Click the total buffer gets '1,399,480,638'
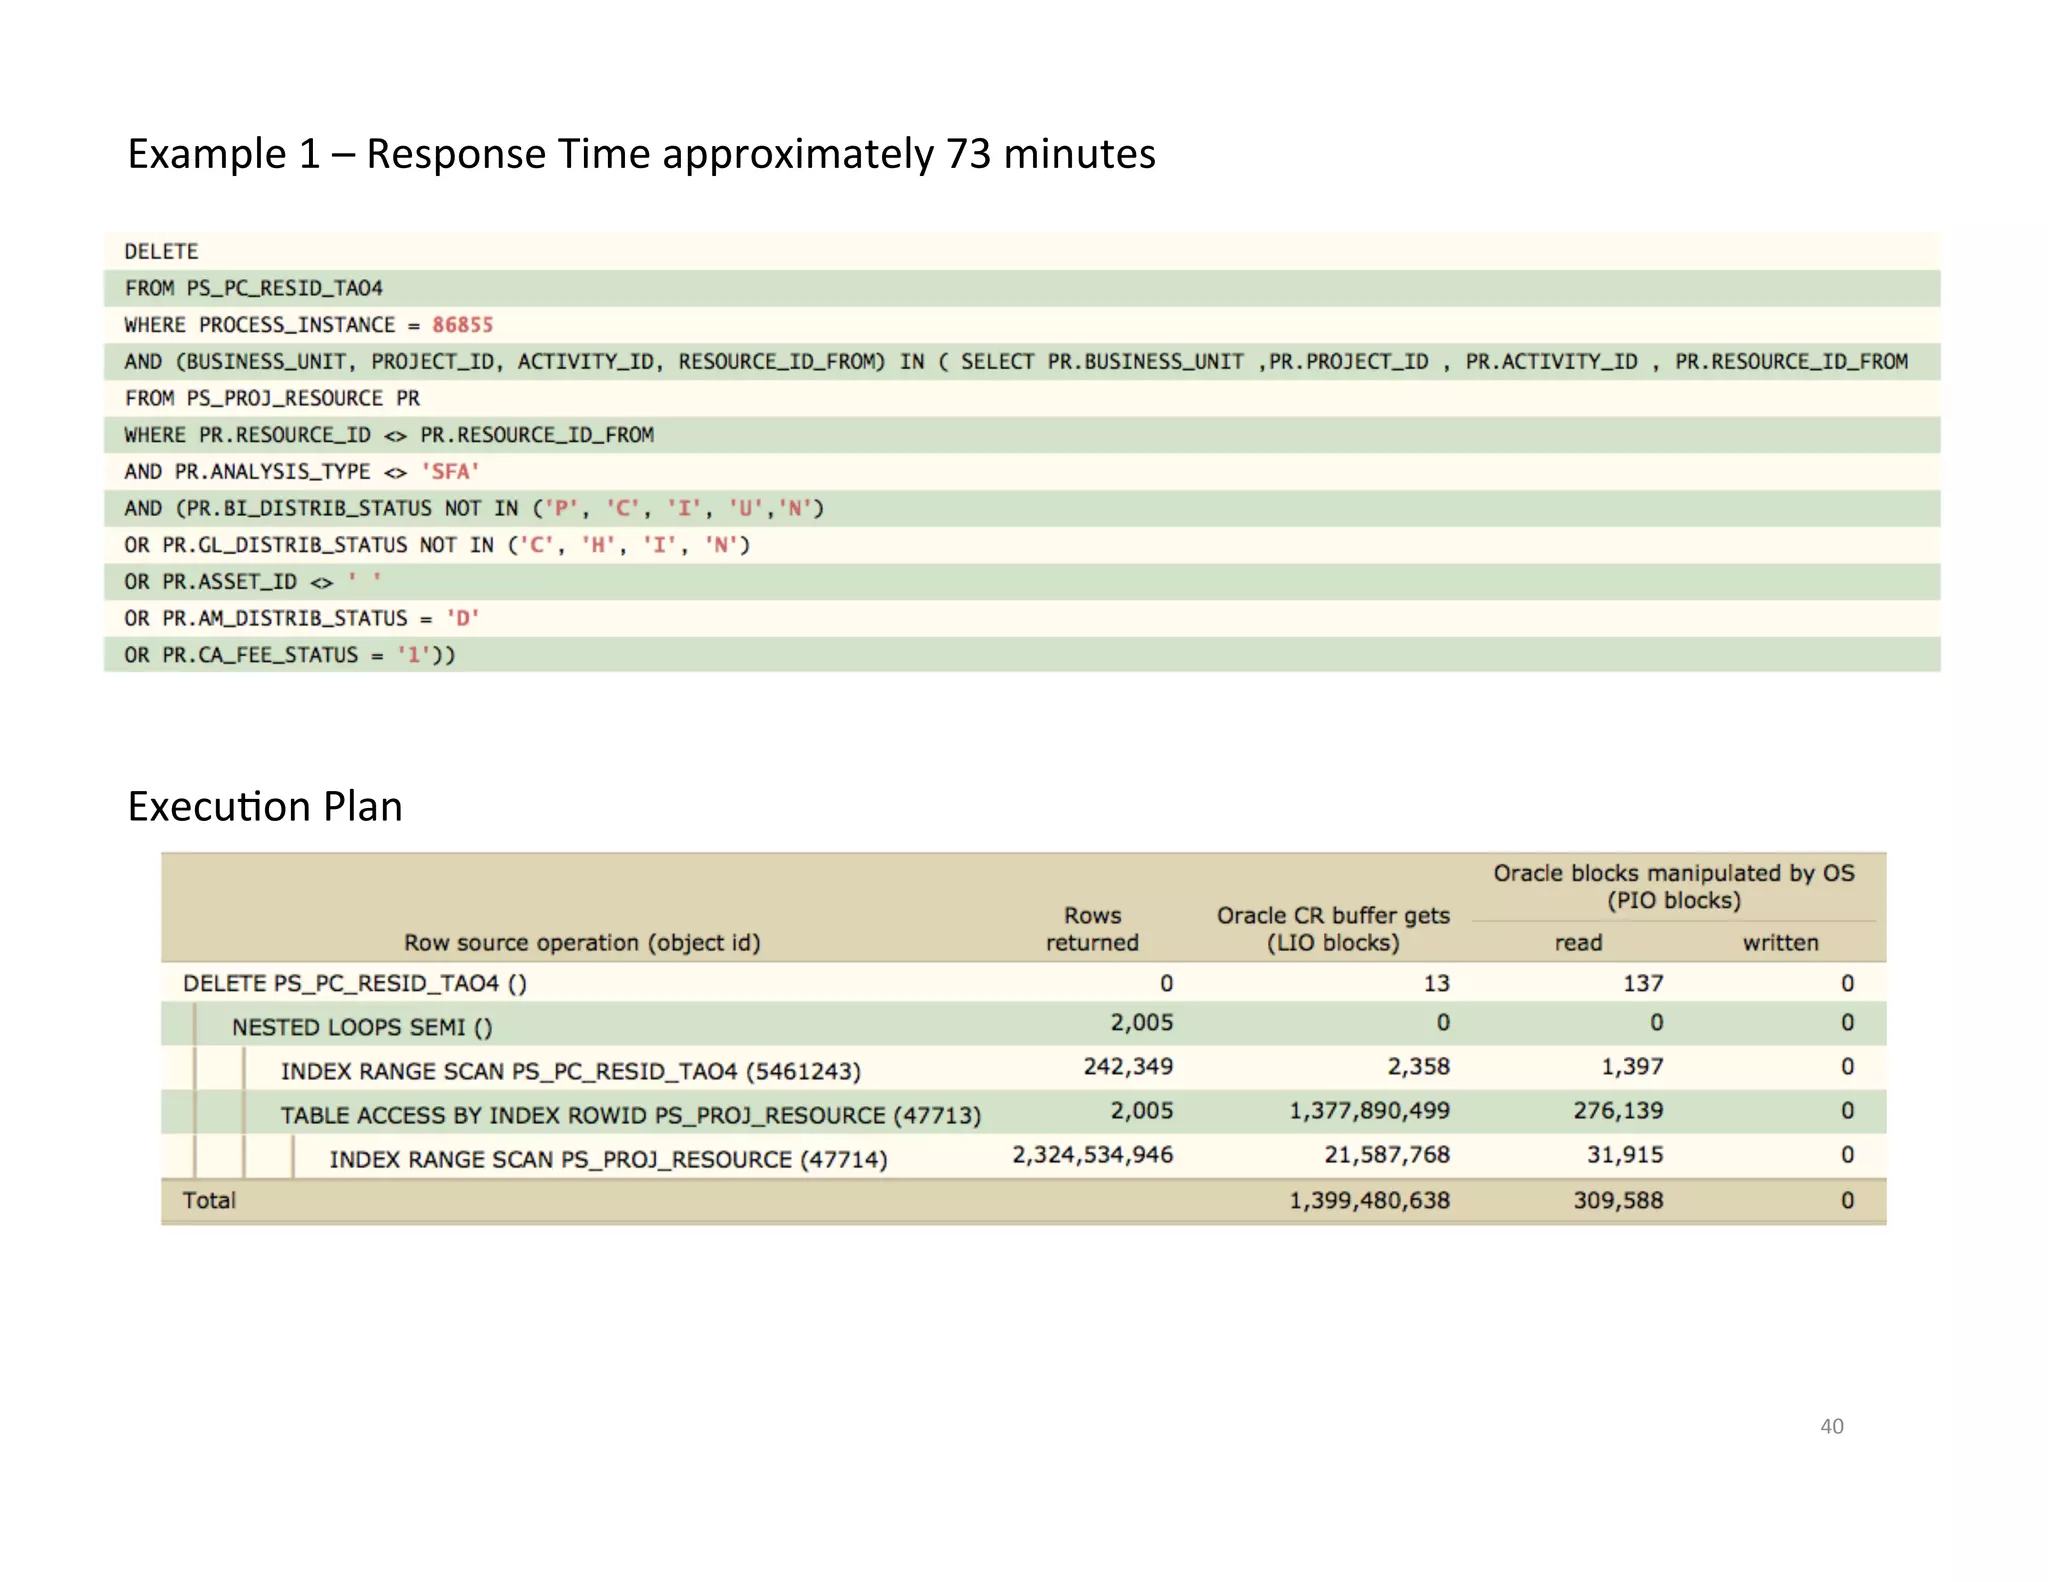The width and height of the screenshot is (2048, 1582). click(x=1369, y=1200)
